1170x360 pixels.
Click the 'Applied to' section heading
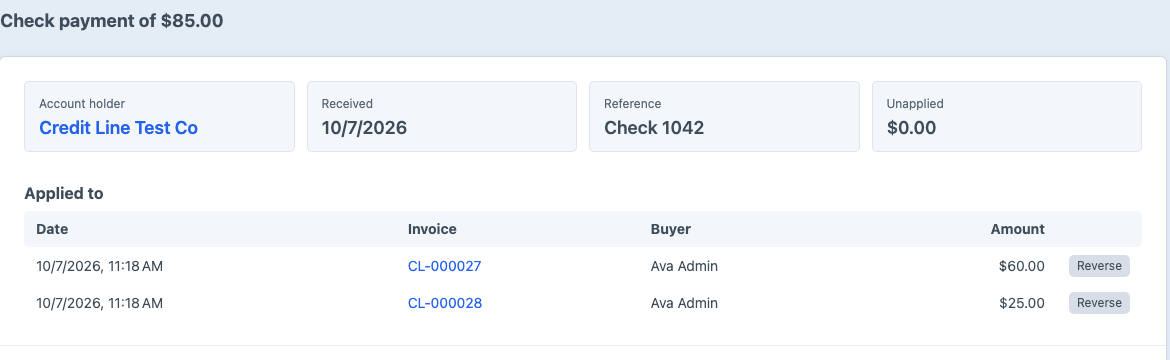[x=63, y=194]
